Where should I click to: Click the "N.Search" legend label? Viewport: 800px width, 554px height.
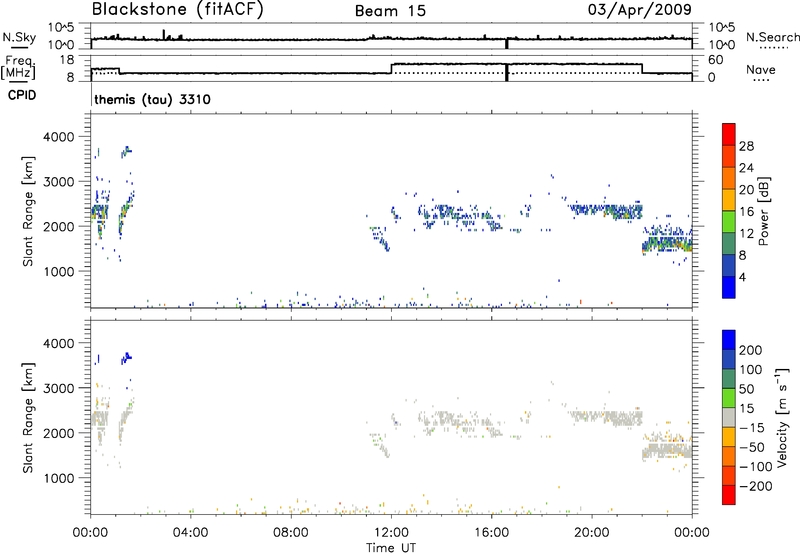coord(772,37)
